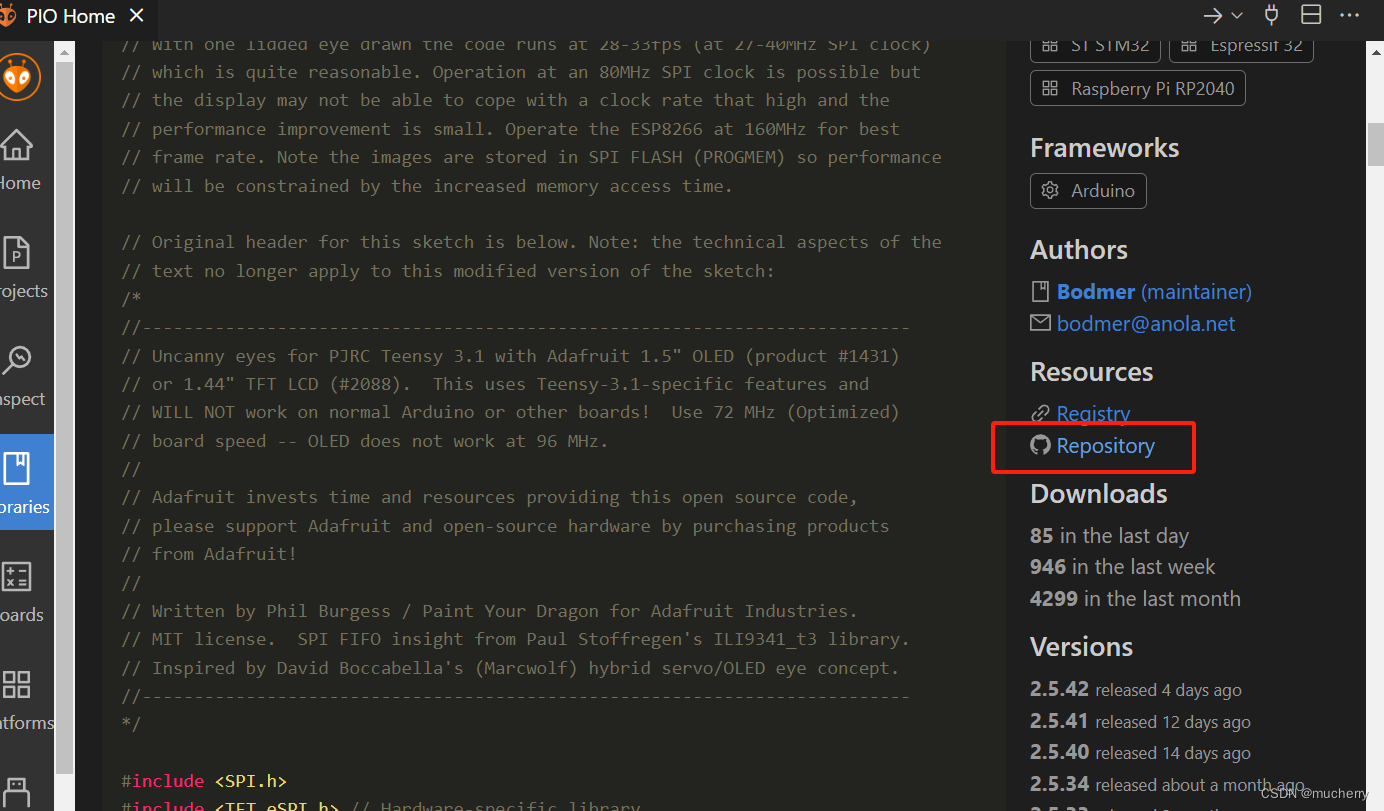Open the Bodmer (maintainer) author link

[1154, 292]
